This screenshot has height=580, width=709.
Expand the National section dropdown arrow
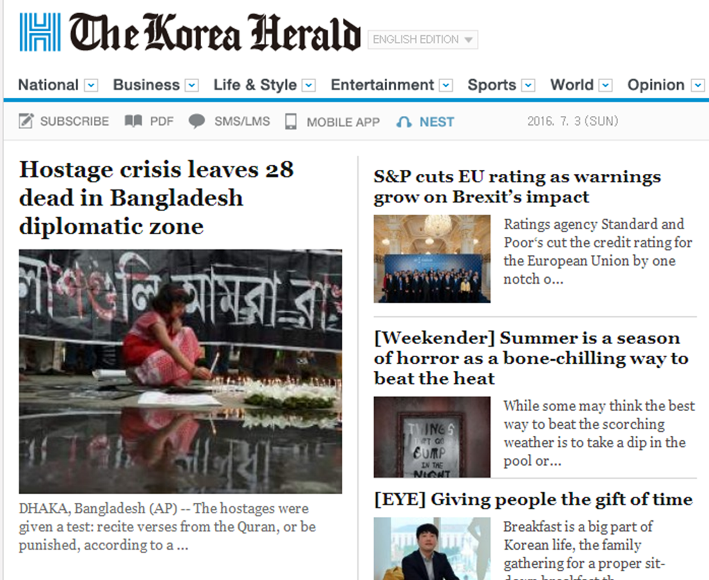[91, 85]
